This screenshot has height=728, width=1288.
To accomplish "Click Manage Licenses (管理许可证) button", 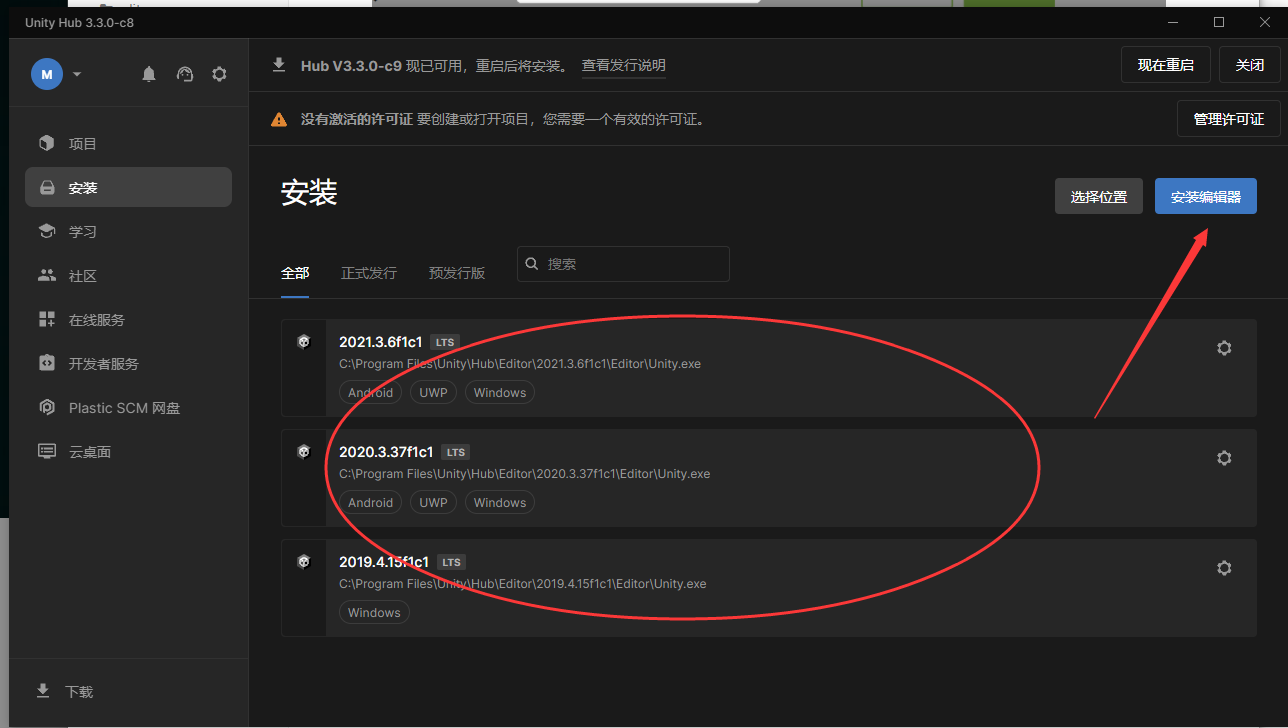I will coord(1229,119).
